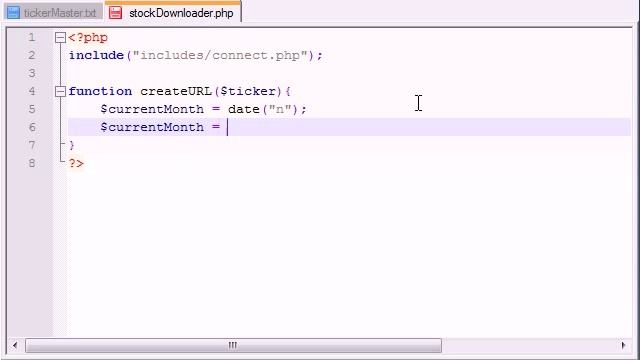640x360 pixels.
Task: Click the "date" function call text
Action: tap(244, 109)
